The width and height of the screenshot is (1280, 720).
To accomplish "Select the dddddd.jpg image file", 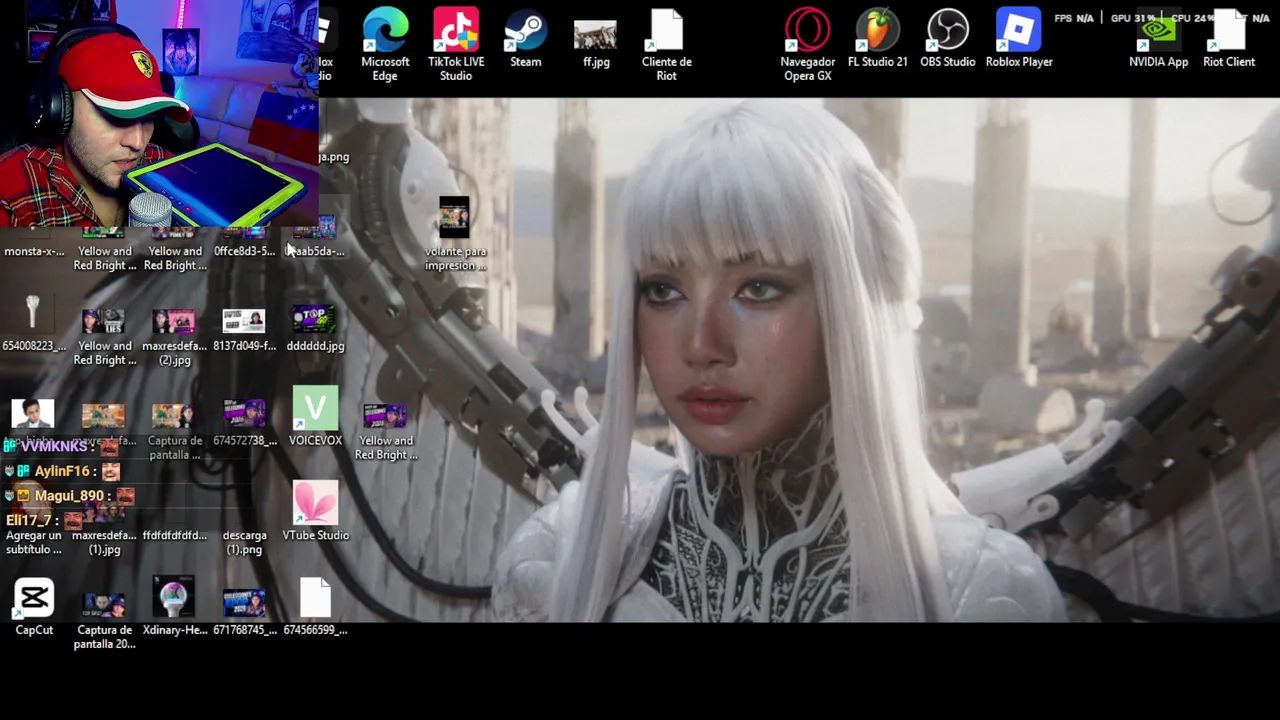I will (x=315, y=328).
